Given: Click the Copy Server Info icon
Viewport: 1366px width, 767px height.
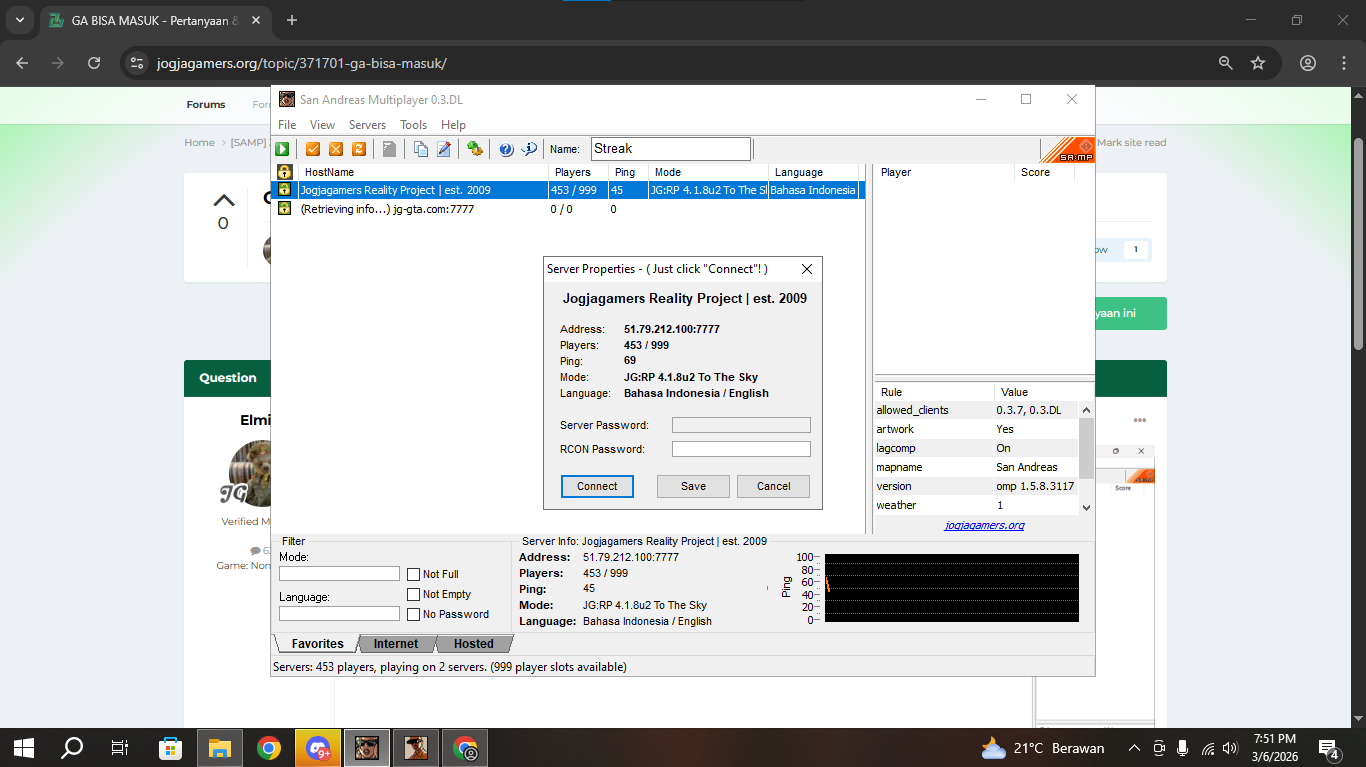Looking at the screenshot, I should coord(420,149).
